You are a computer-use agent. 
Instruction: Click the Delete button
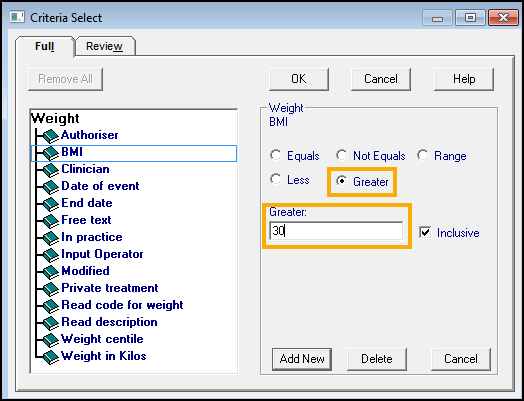point(377,359)
